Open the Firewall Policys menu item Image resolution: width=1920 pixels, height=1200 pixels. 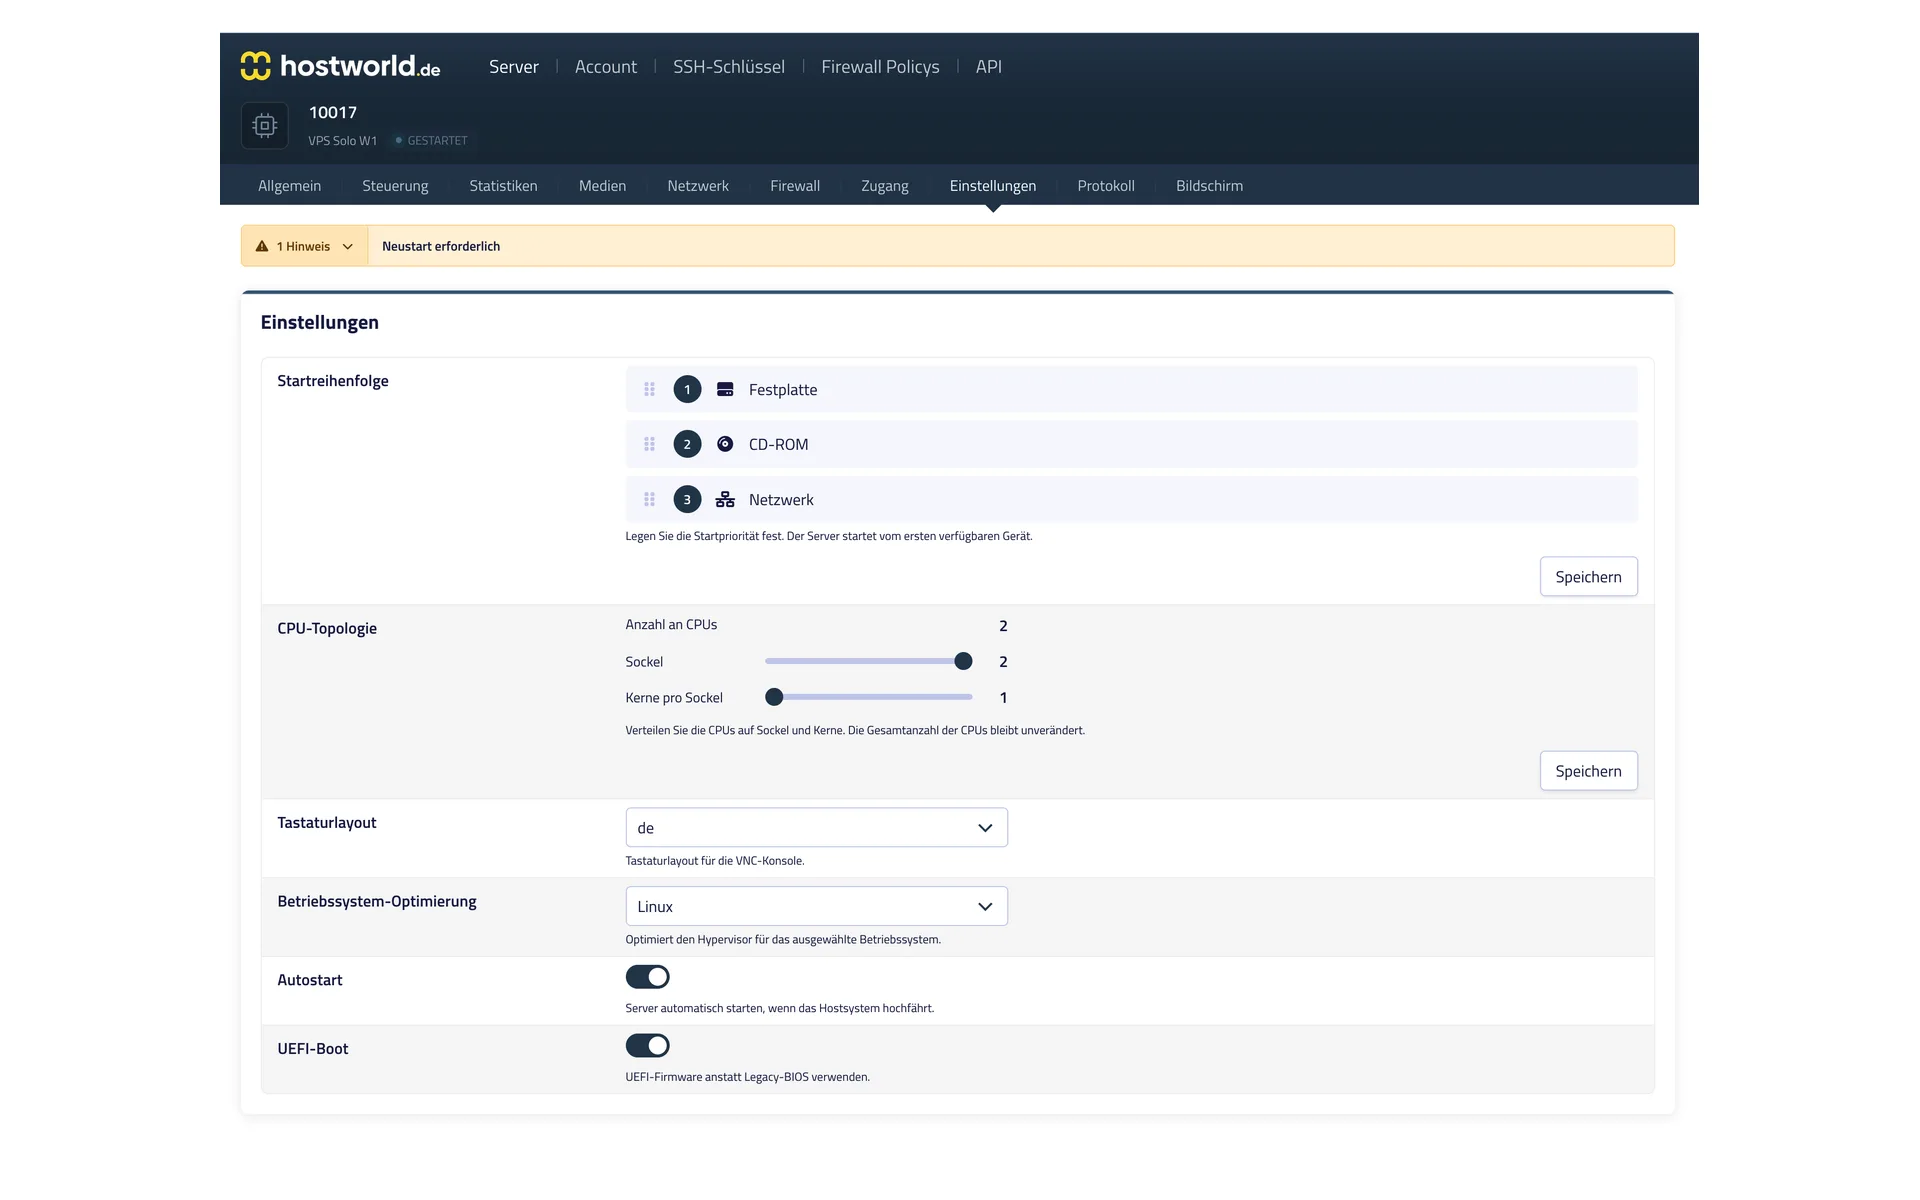pos(880,67)
